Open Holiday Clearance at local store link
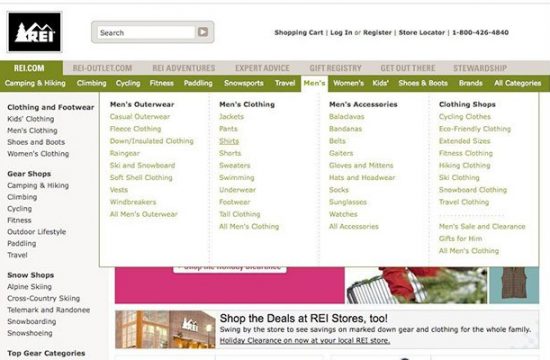Image resolution: width=550 pixels, height=360 pixels. click(305, 340)
